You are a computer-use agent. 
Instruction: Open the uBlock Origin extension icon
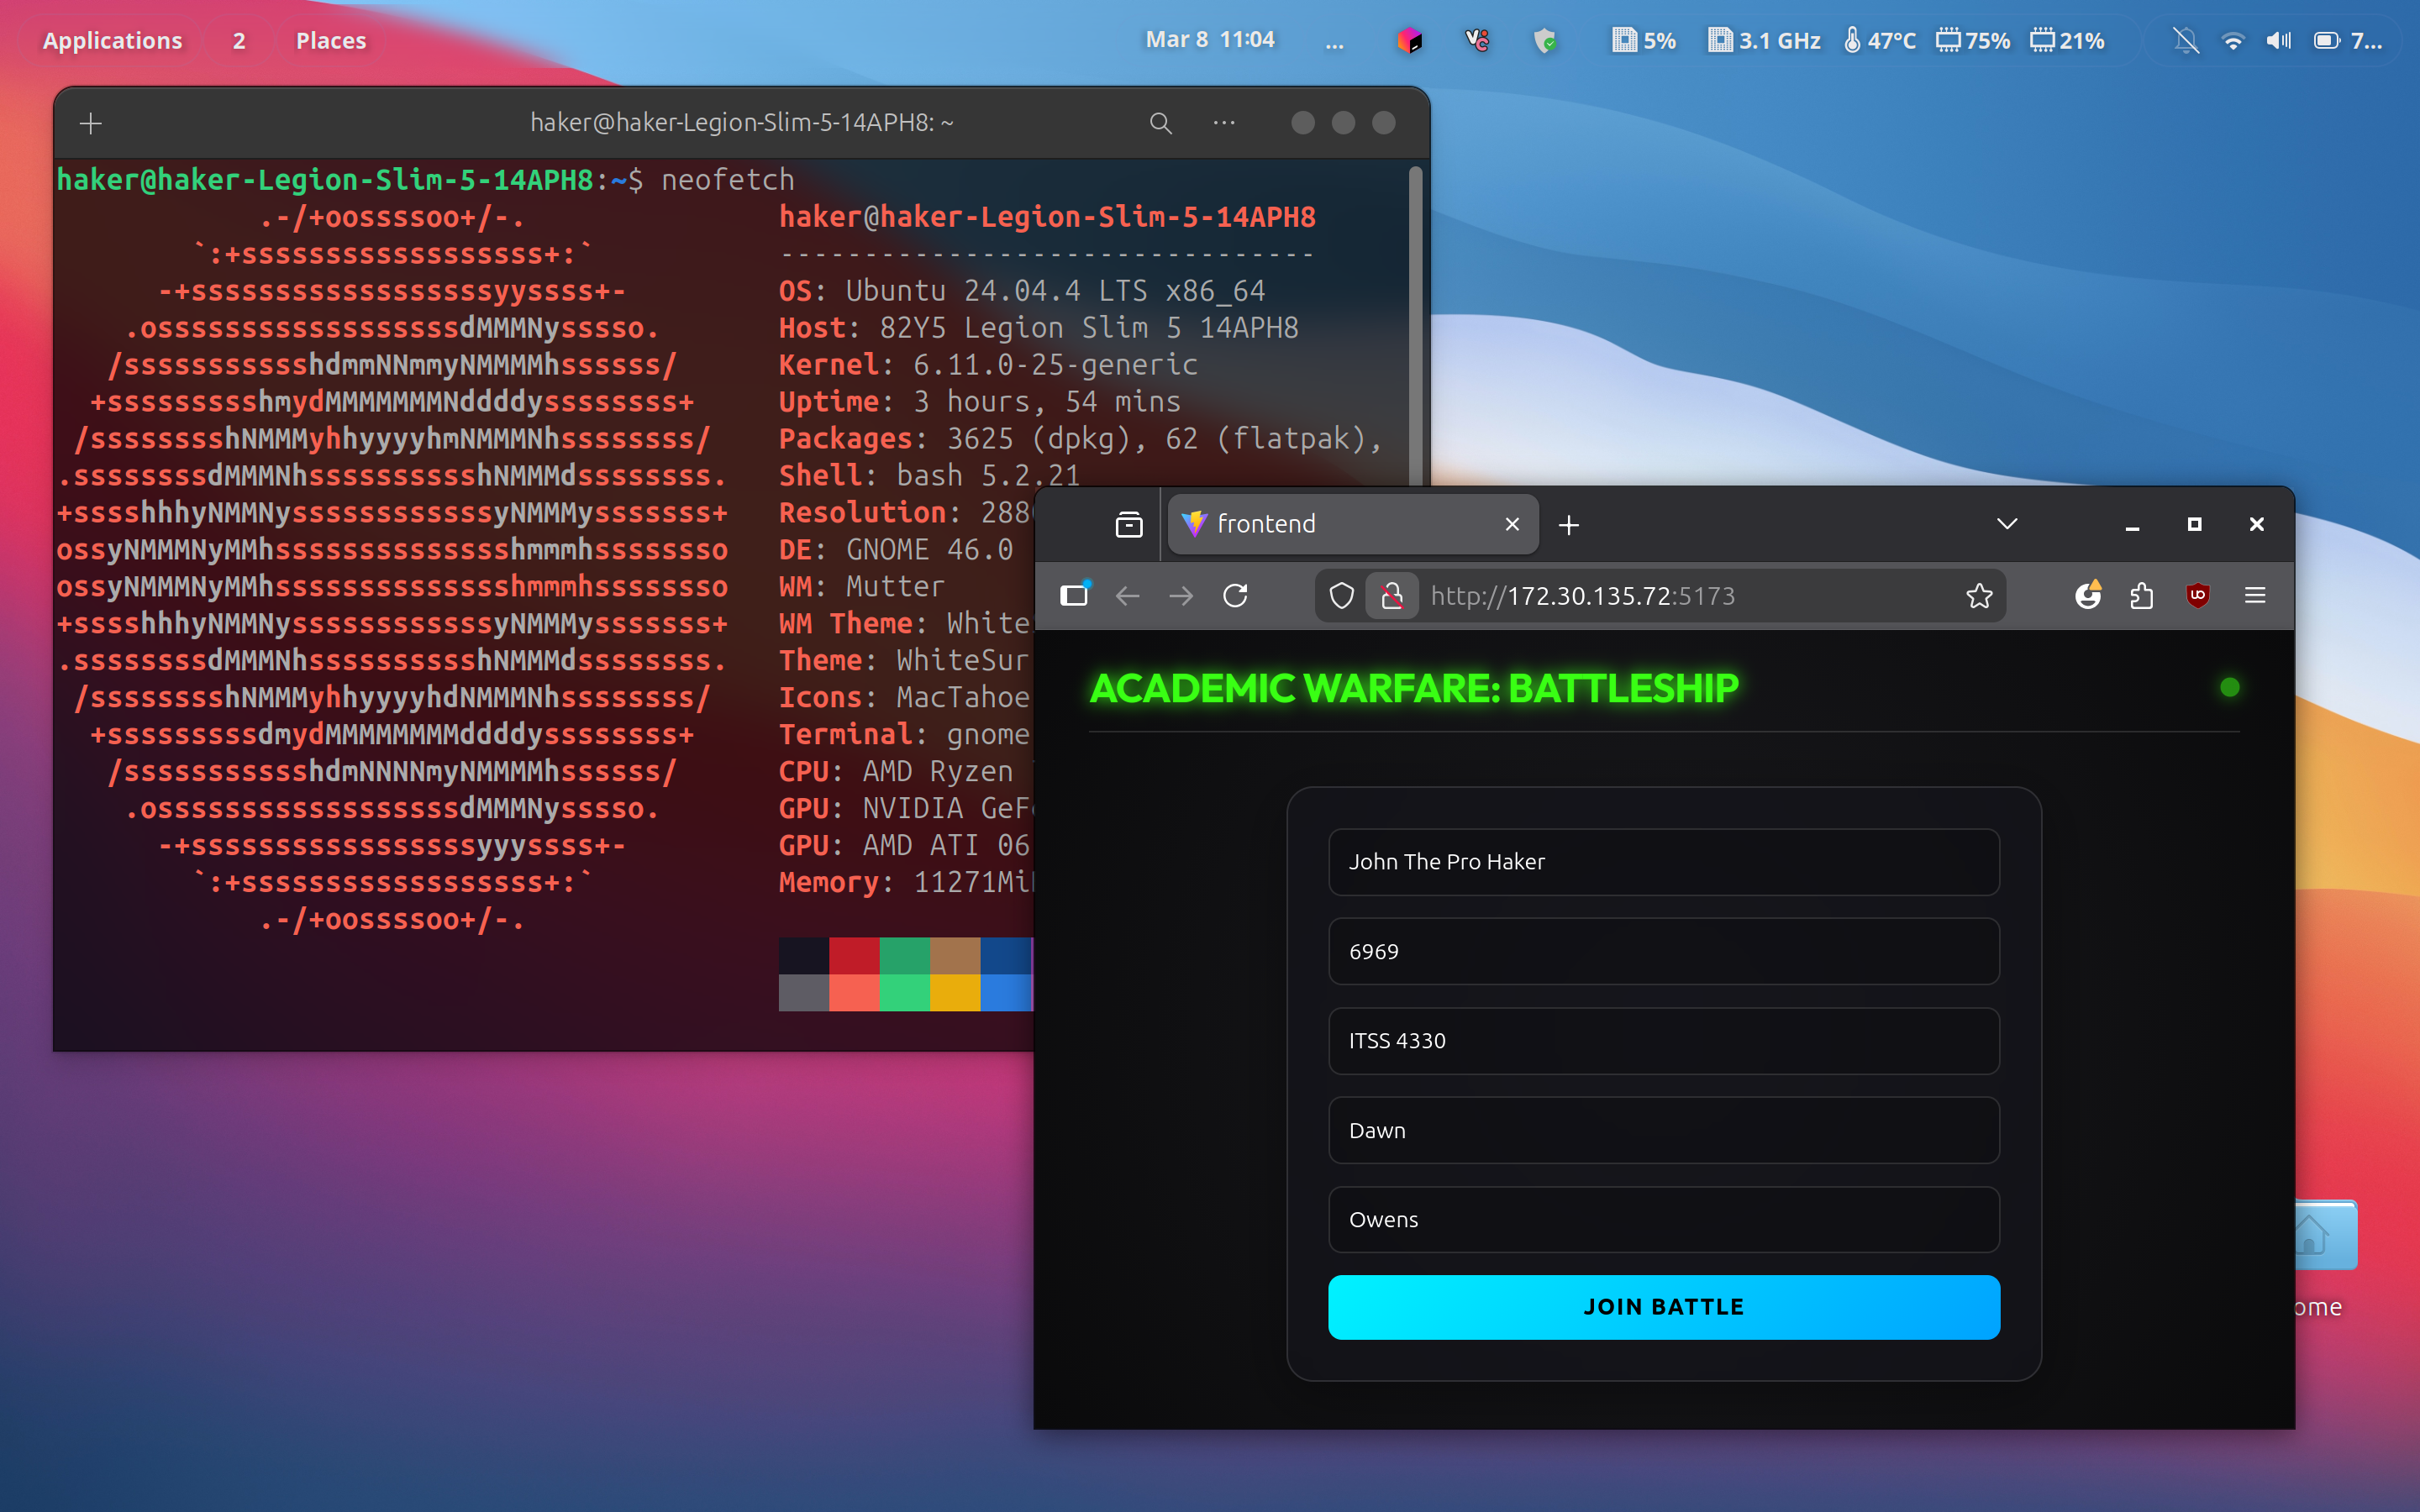point(2197,596)
